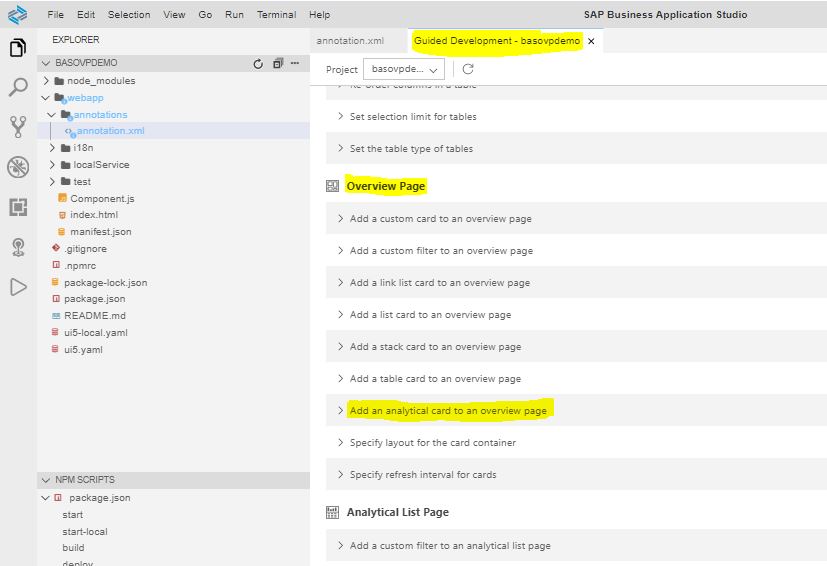Collapse all folders in explorer
This screenshot has width=827, height=566.
pos(278,63)
